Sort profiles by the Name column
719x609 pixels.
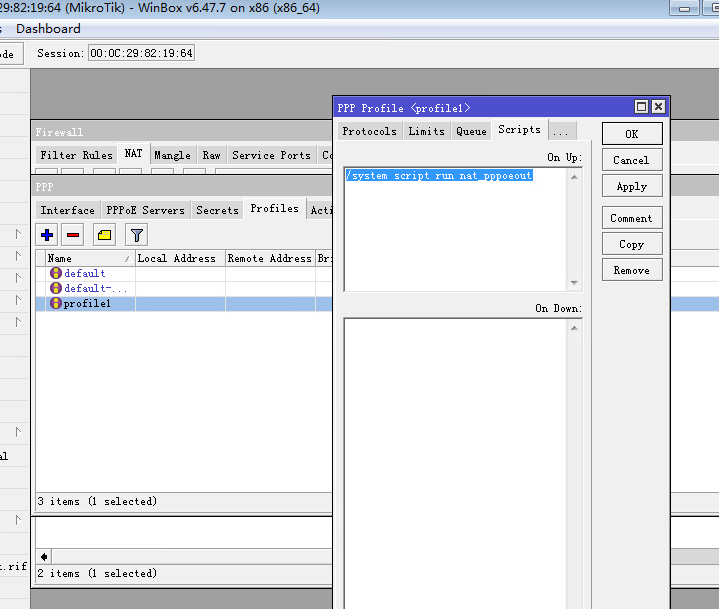coord(89,259)
